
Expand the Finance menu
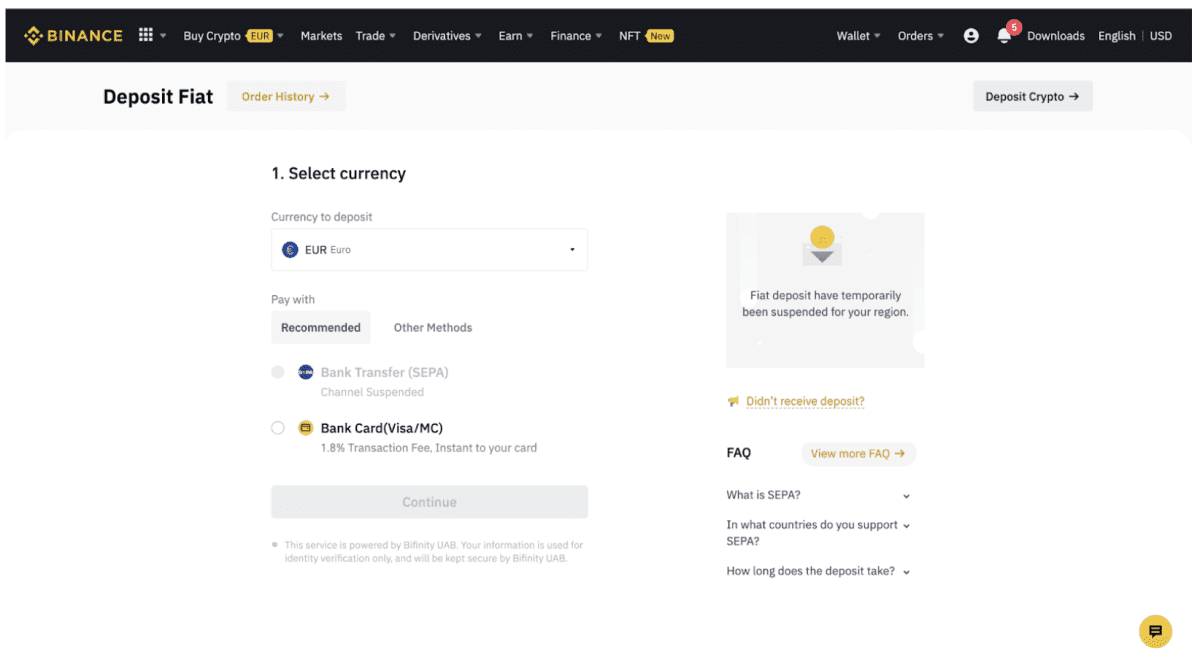click(576, 35)
